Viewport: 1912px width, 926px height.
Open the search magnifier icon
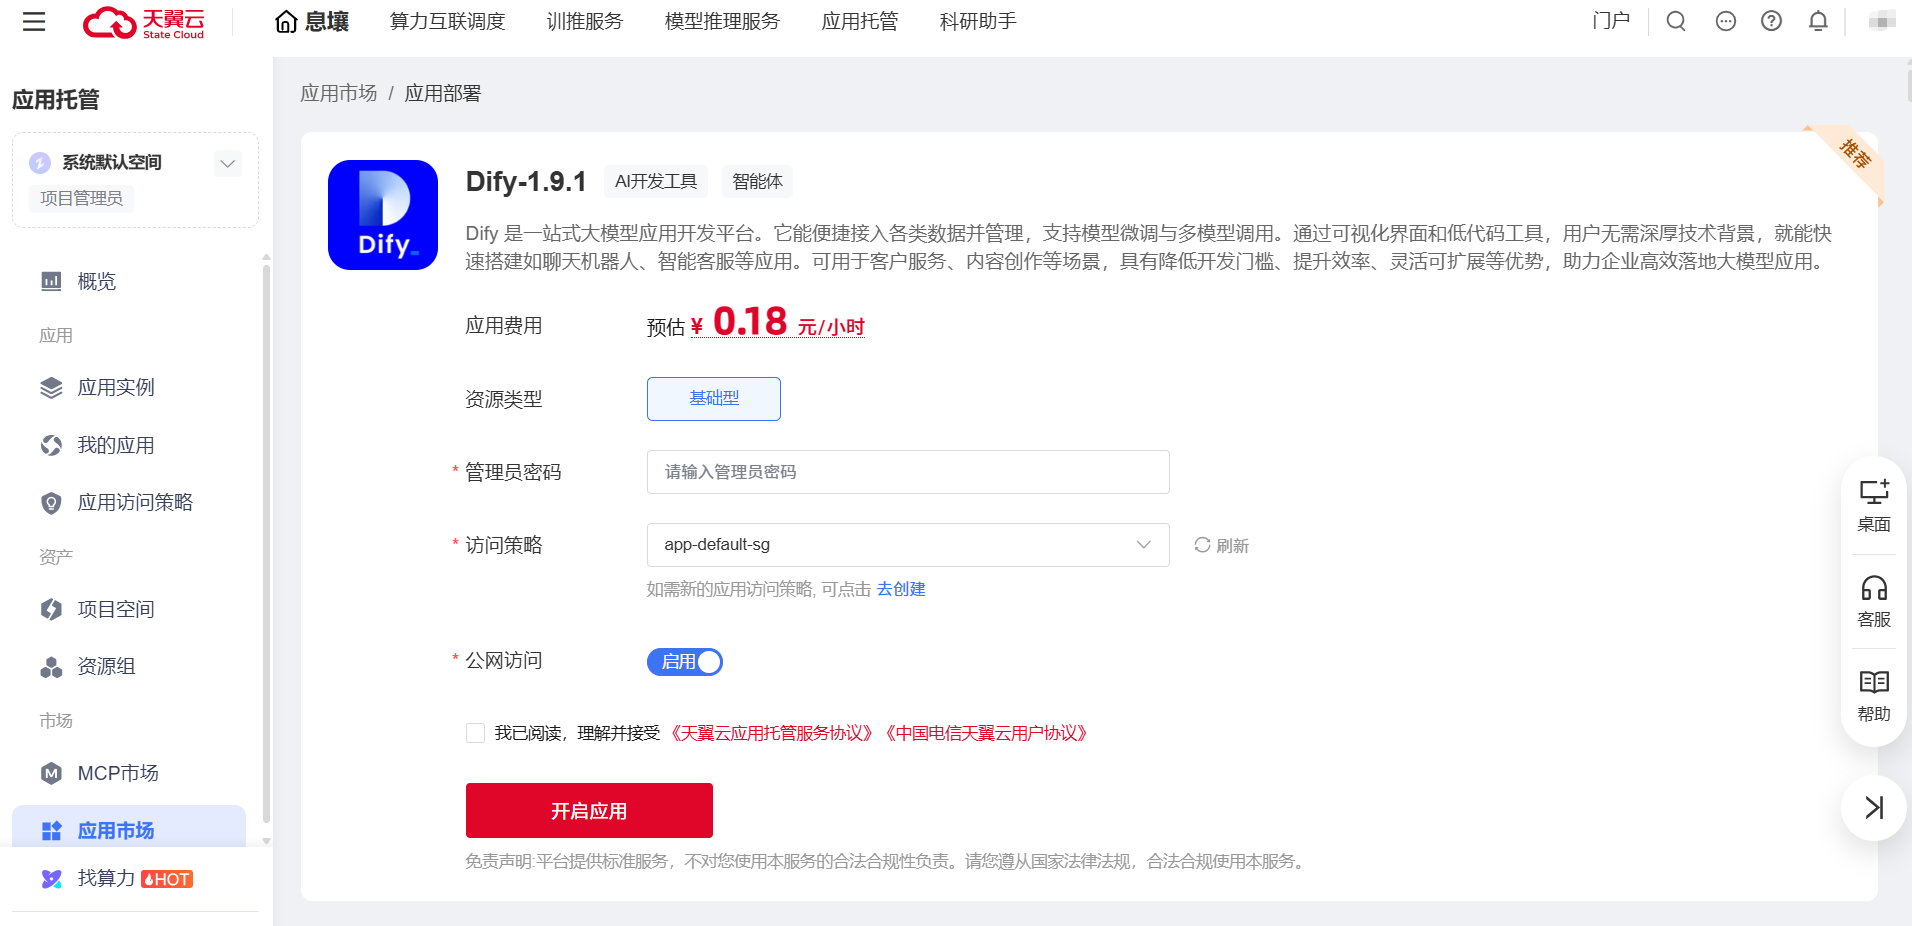(1676, 21)
